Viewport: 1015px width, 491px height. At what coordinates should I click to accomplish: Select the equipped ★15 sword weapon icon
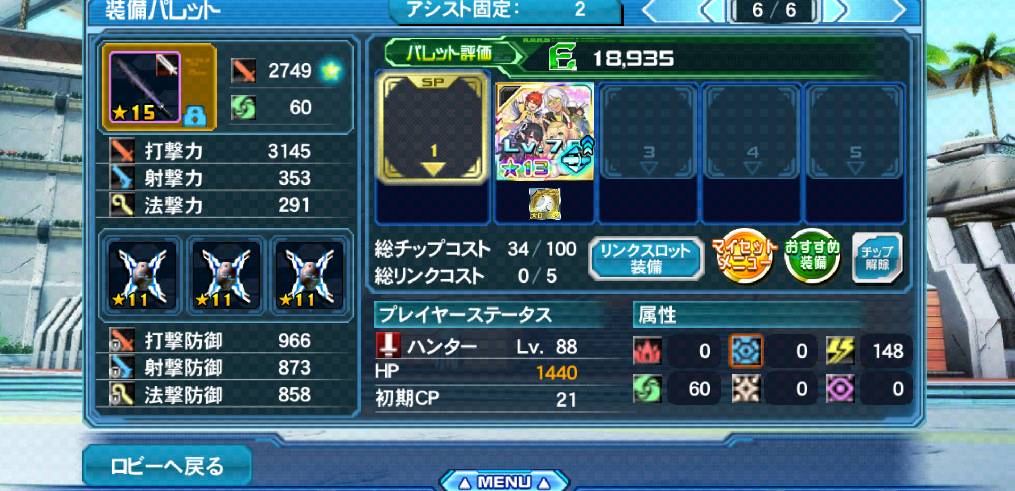pyautogui.click(x=146, y=88)
